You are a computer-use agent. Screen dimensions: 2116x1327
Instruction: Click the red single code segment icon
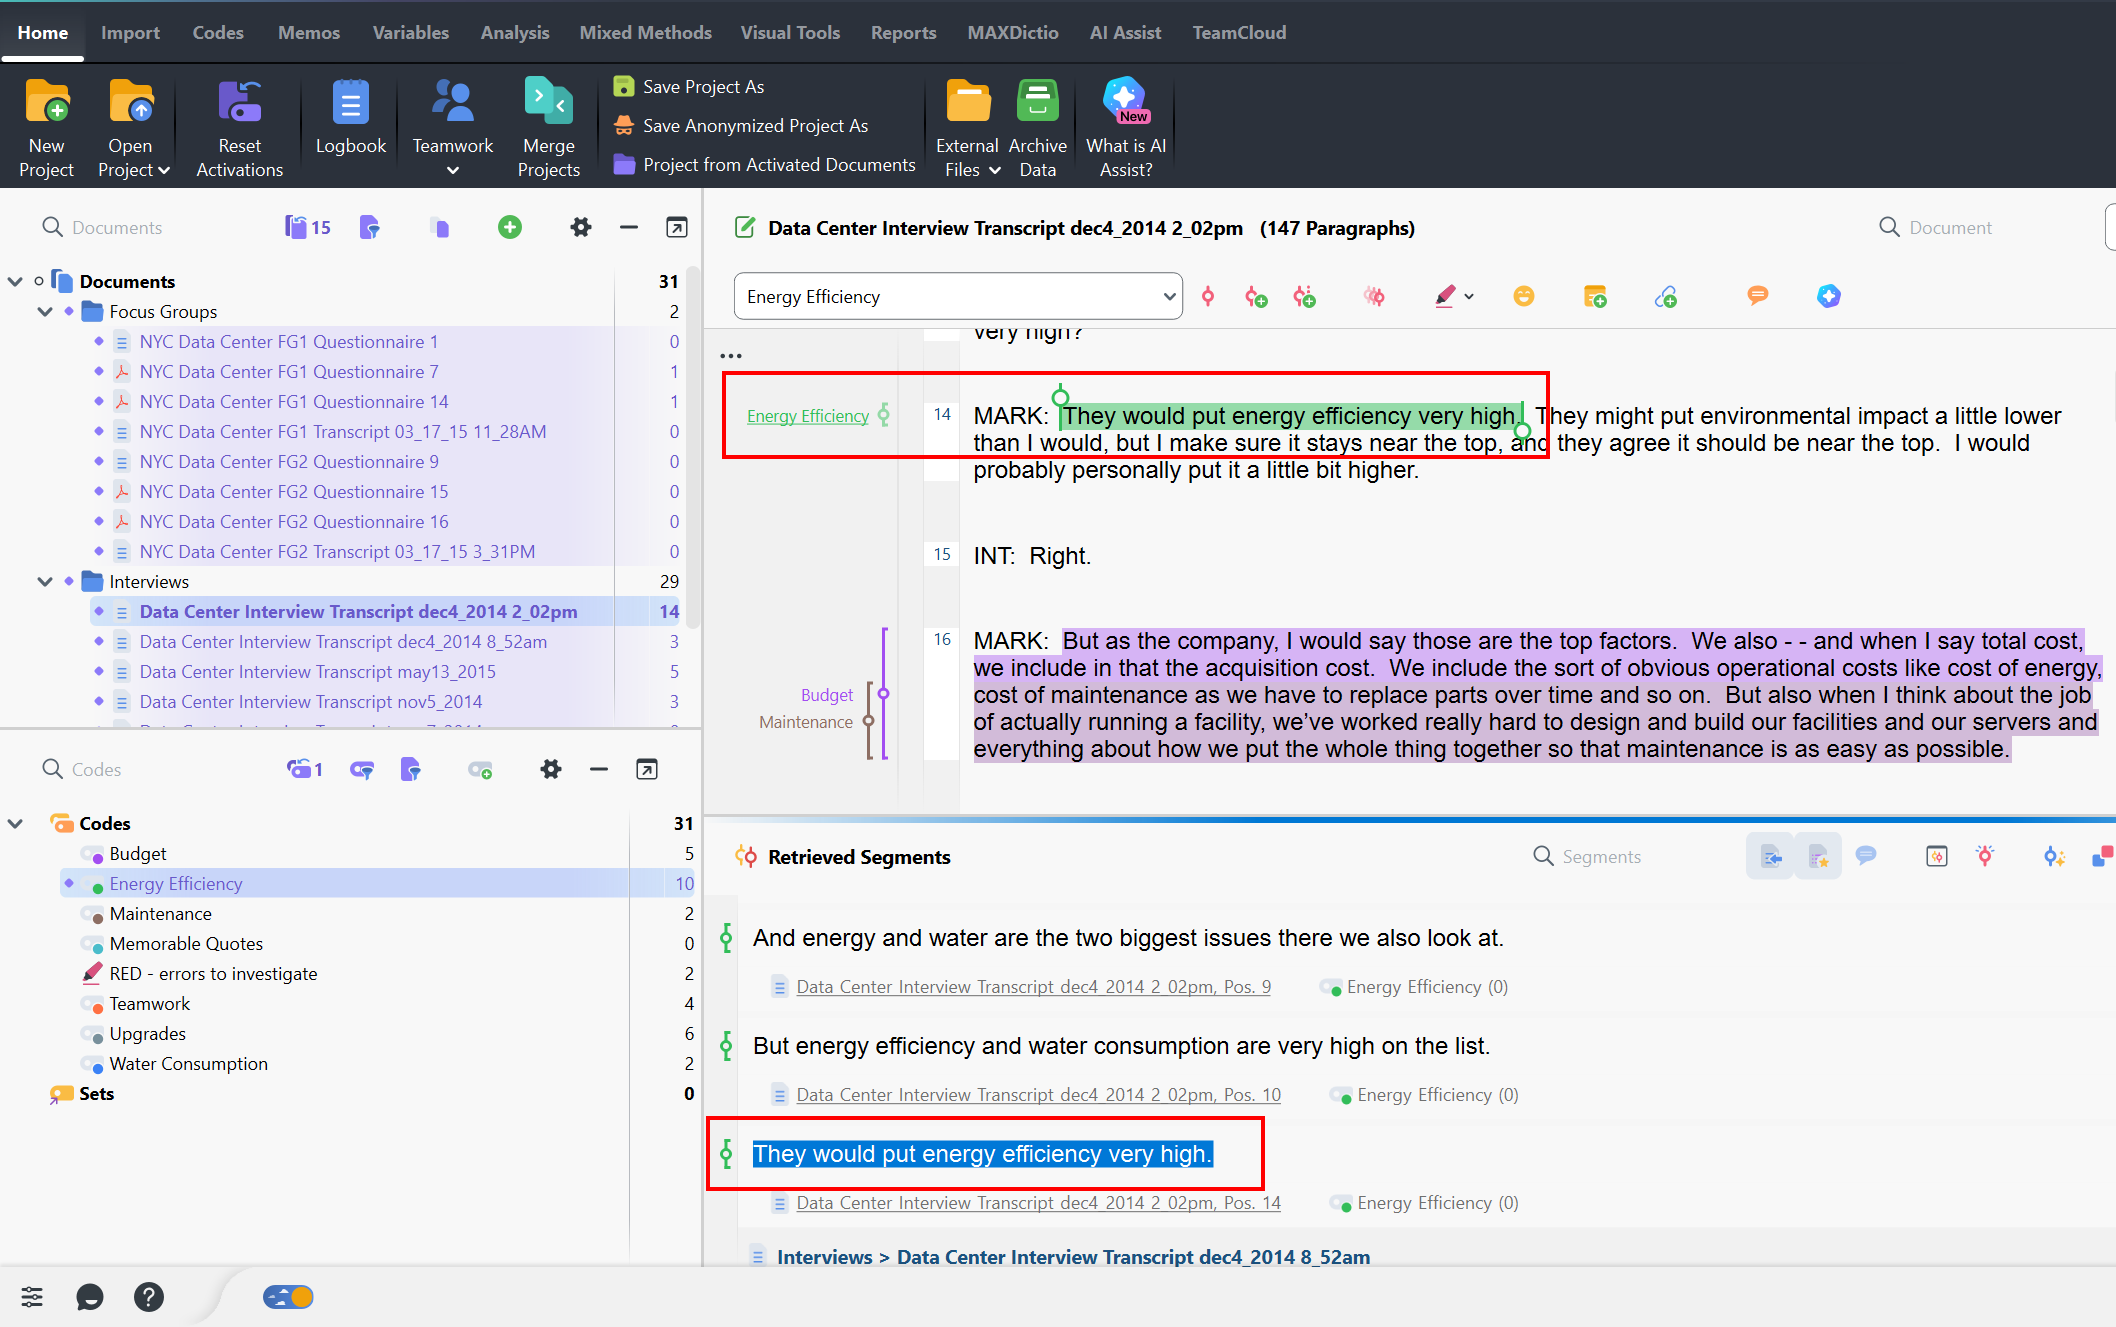(1208, 296)
